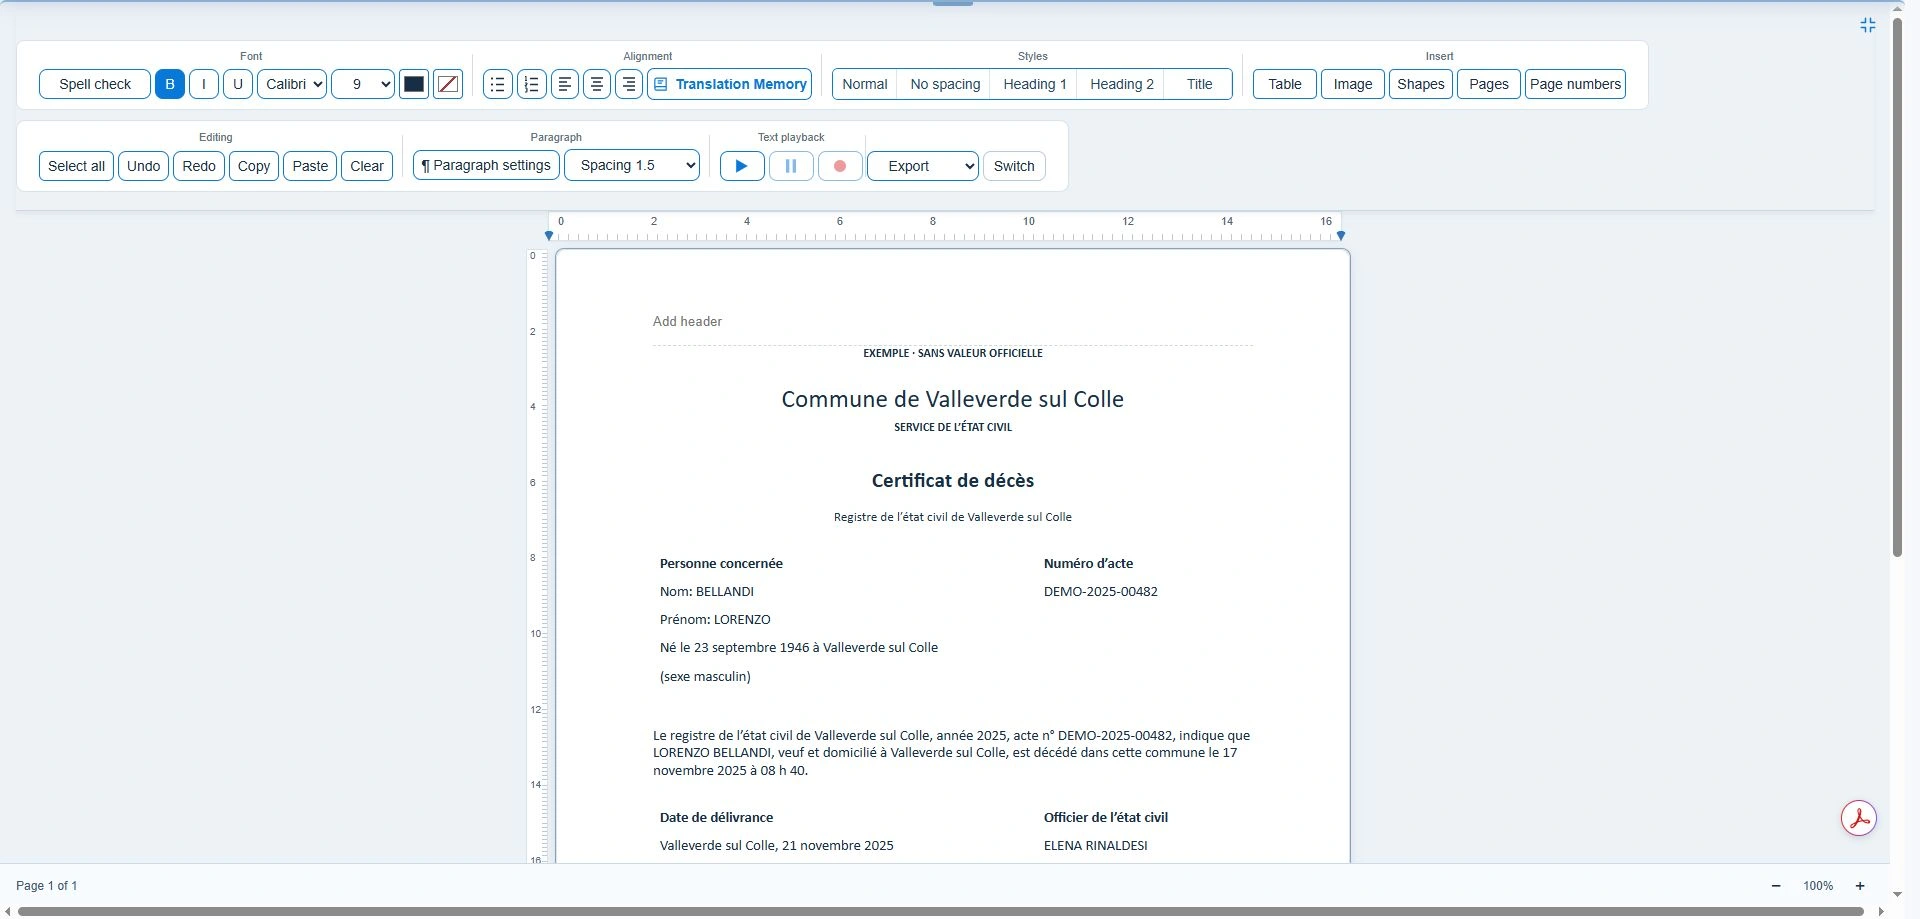Viewport: 1920px width, 919px height.
Task: Open the dark text color swatch
Action: 414,84
